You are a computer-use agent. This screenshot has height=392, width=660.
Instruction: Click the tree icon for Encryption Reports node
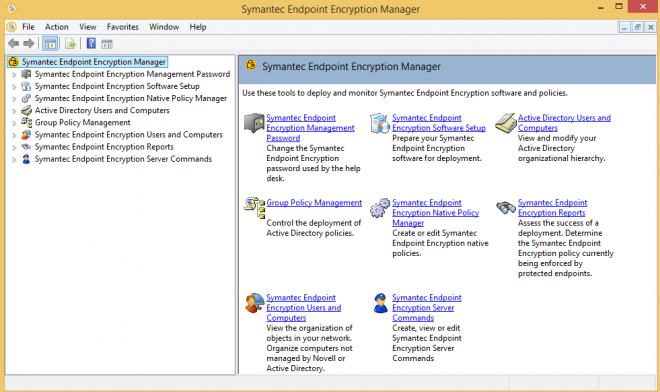[26, 147]
